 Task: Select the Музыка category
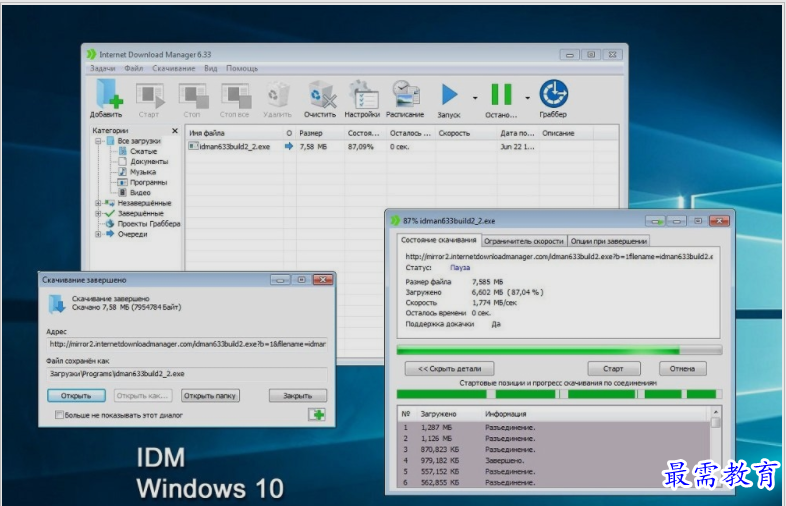143,172
